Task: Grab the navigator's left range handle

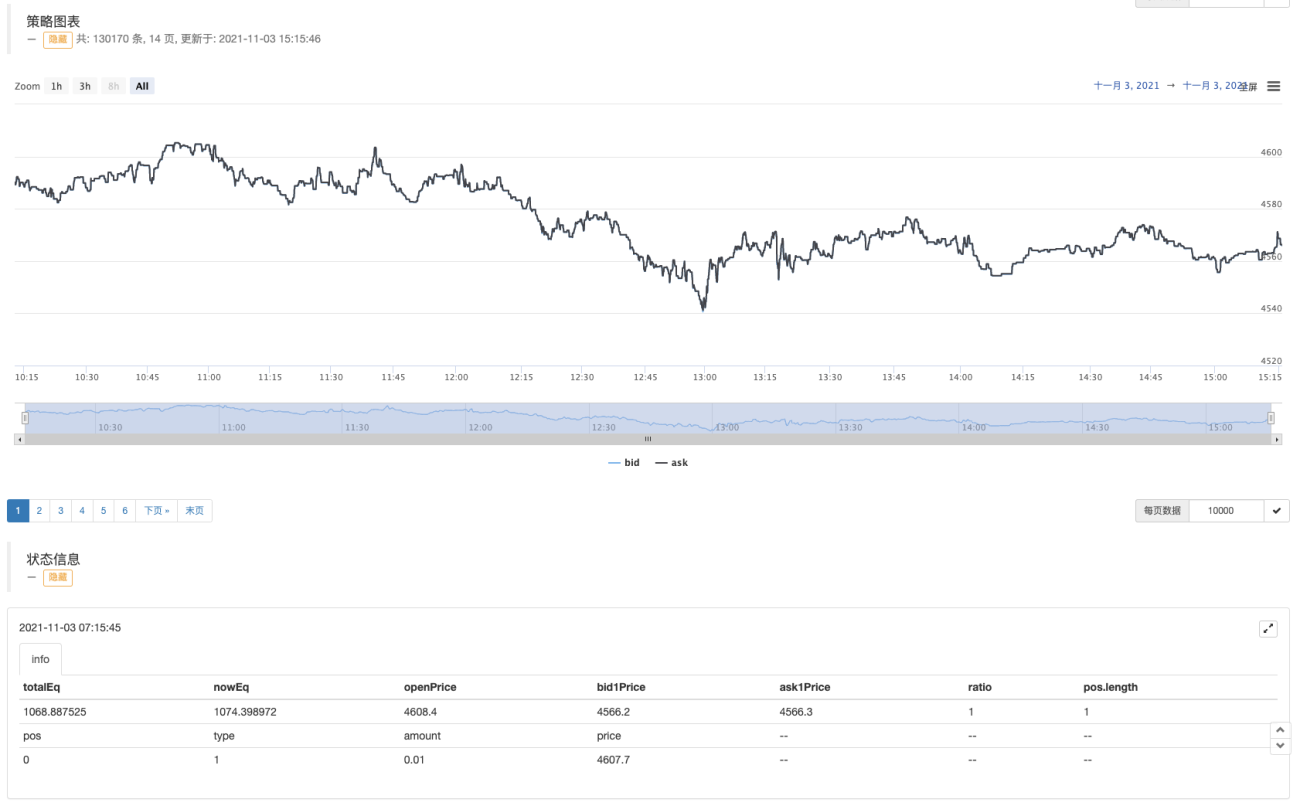Action: point(24,418)
